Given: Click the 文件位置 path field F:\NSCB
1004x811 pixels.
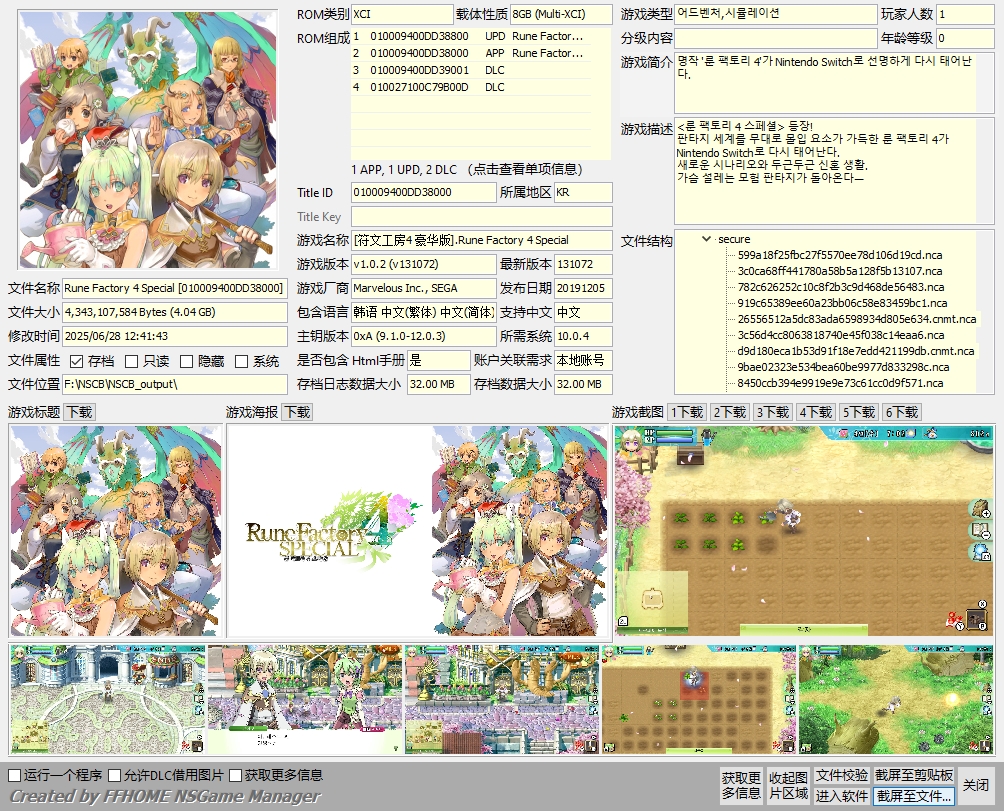Looking at the screenshot, I should point(175,384).
